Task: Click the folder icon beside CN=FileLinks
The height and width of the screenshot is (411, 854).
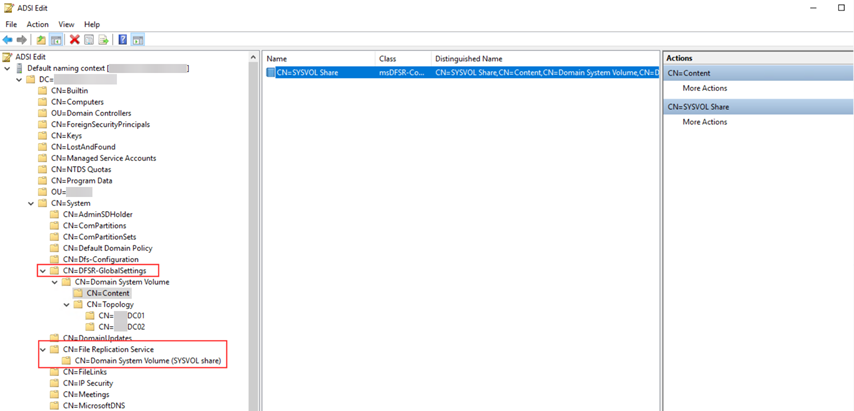Action: point(54,372)
